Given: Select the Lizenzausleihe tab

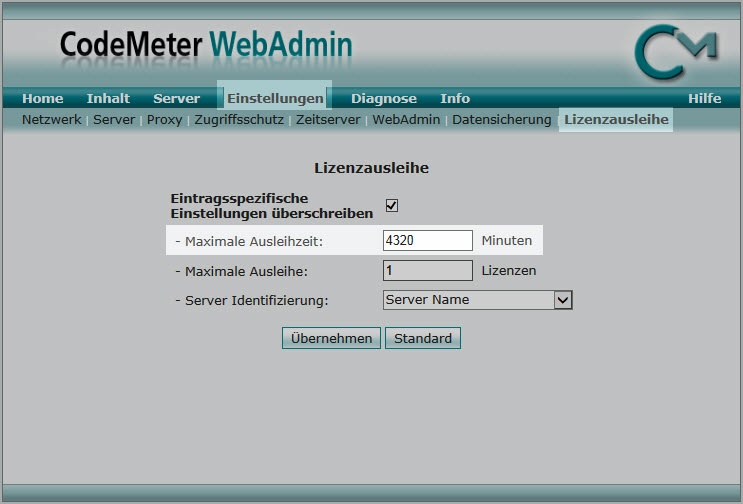Looking at the screenshot, I should click(616, 119).
